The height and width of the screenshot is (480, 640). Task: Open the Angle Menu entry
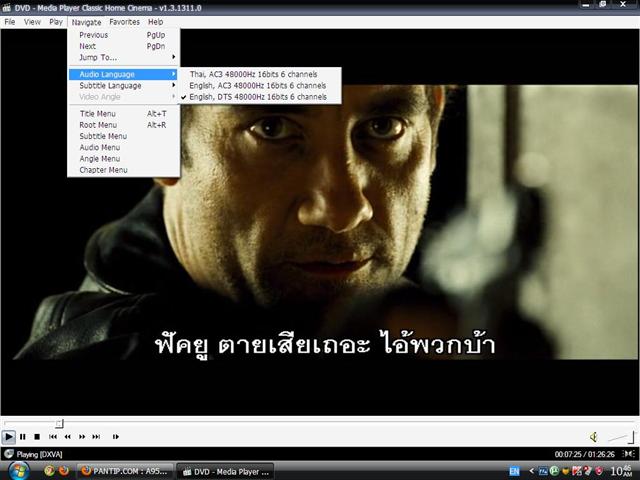[123, 159]
